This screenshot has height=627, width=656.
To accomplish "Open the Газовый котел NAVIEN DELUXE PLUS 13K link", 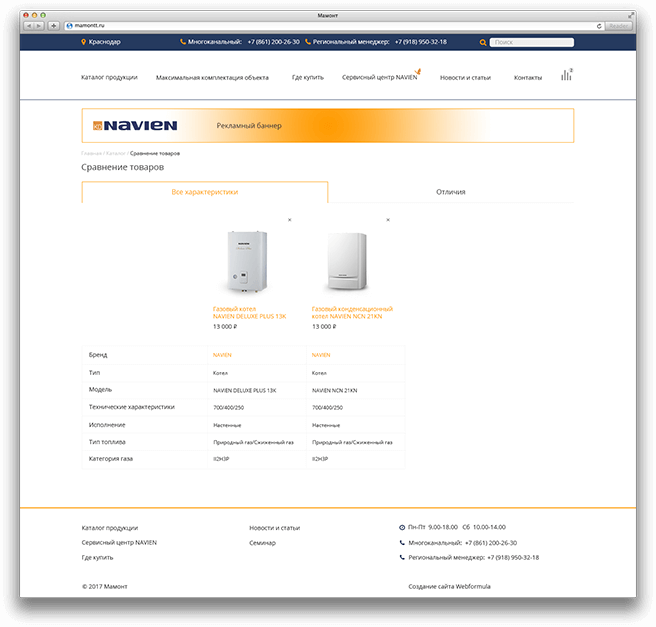I will pos(249,312).
